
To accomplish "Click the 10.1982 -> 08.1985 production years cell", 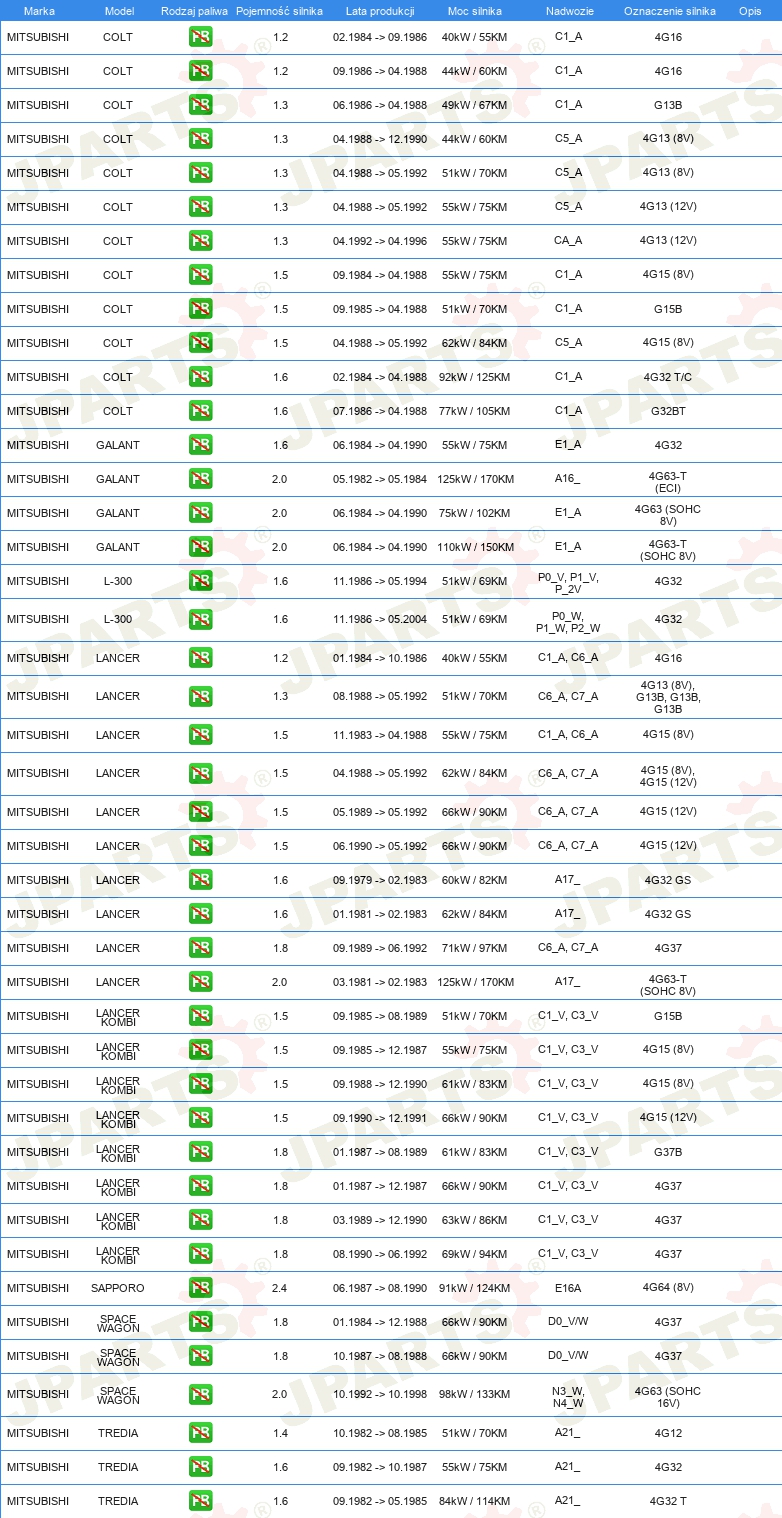I will click(380, 1433).
